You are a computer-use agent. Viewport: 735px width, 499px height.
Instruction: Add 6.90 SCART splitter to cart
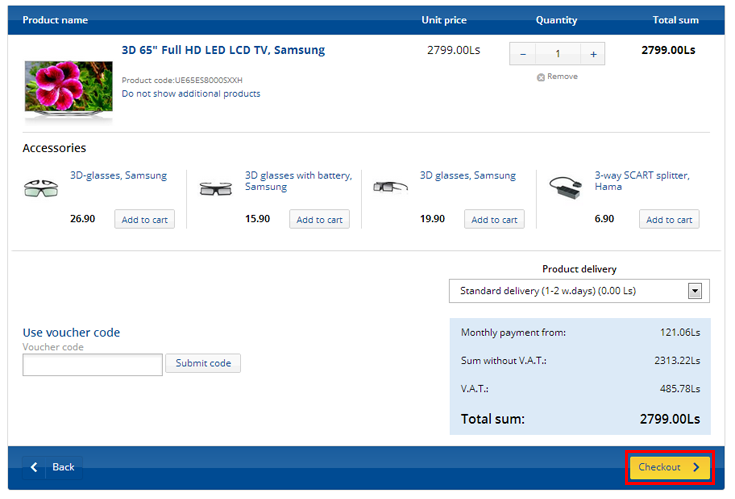tap(669, 219)
